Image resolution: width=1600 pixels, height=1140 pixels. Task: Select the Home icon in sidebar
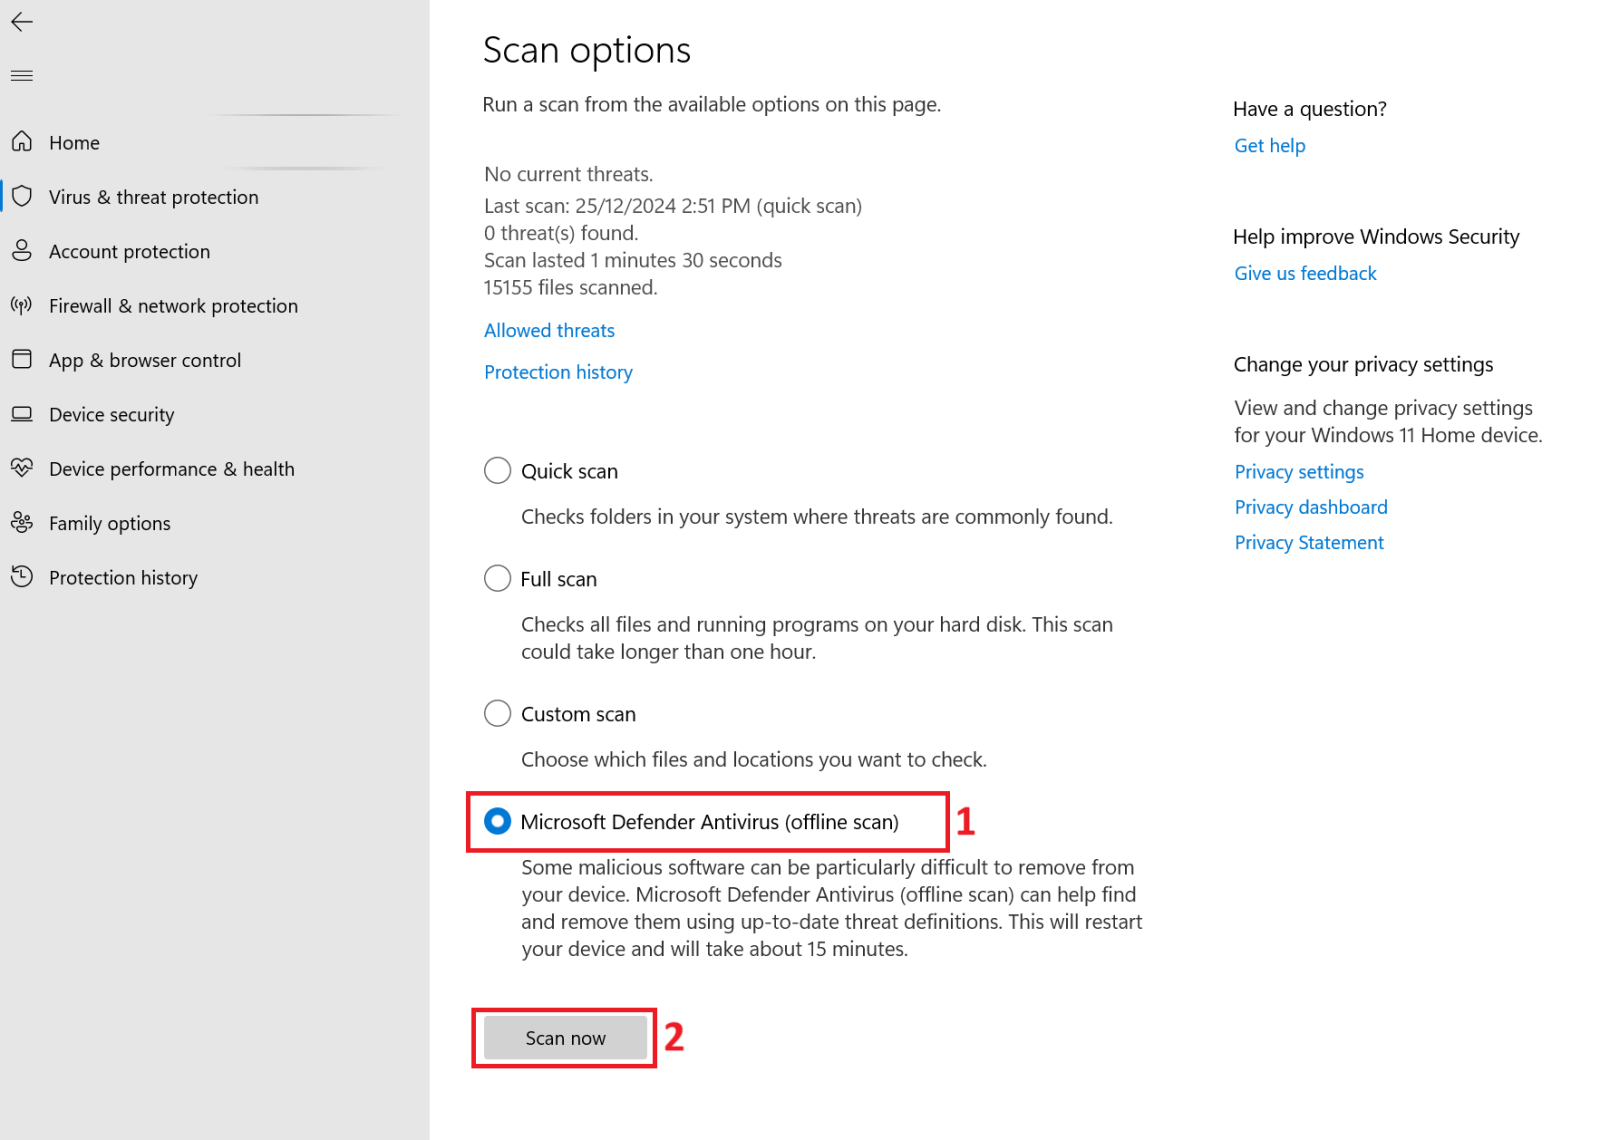[x=22, y=142]
